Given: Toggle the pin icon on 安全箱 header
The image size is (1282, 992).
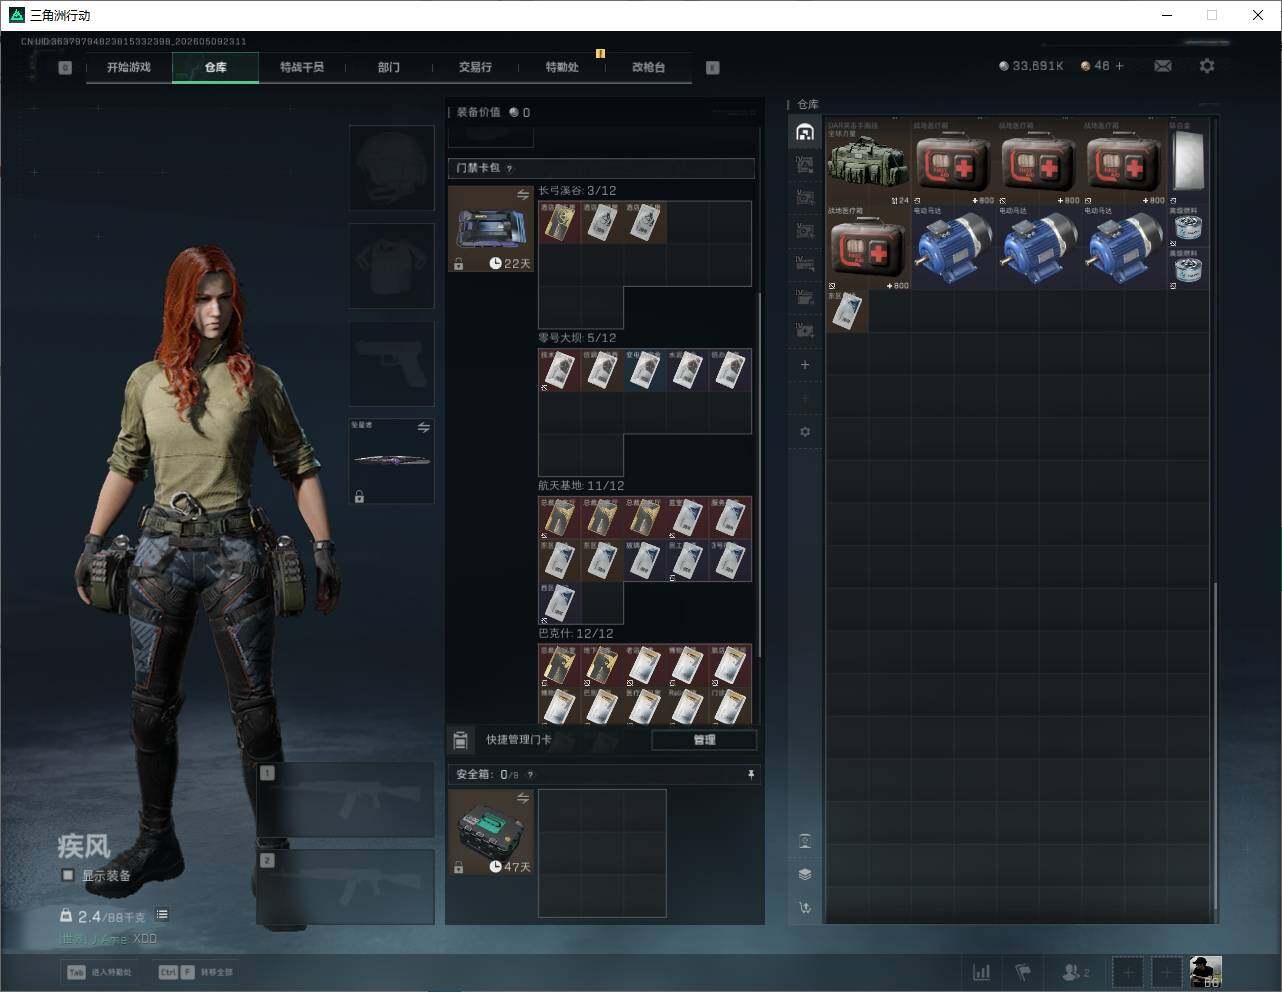Looking at the screenshot, I should pyautogui.click(x=751, y=774).
